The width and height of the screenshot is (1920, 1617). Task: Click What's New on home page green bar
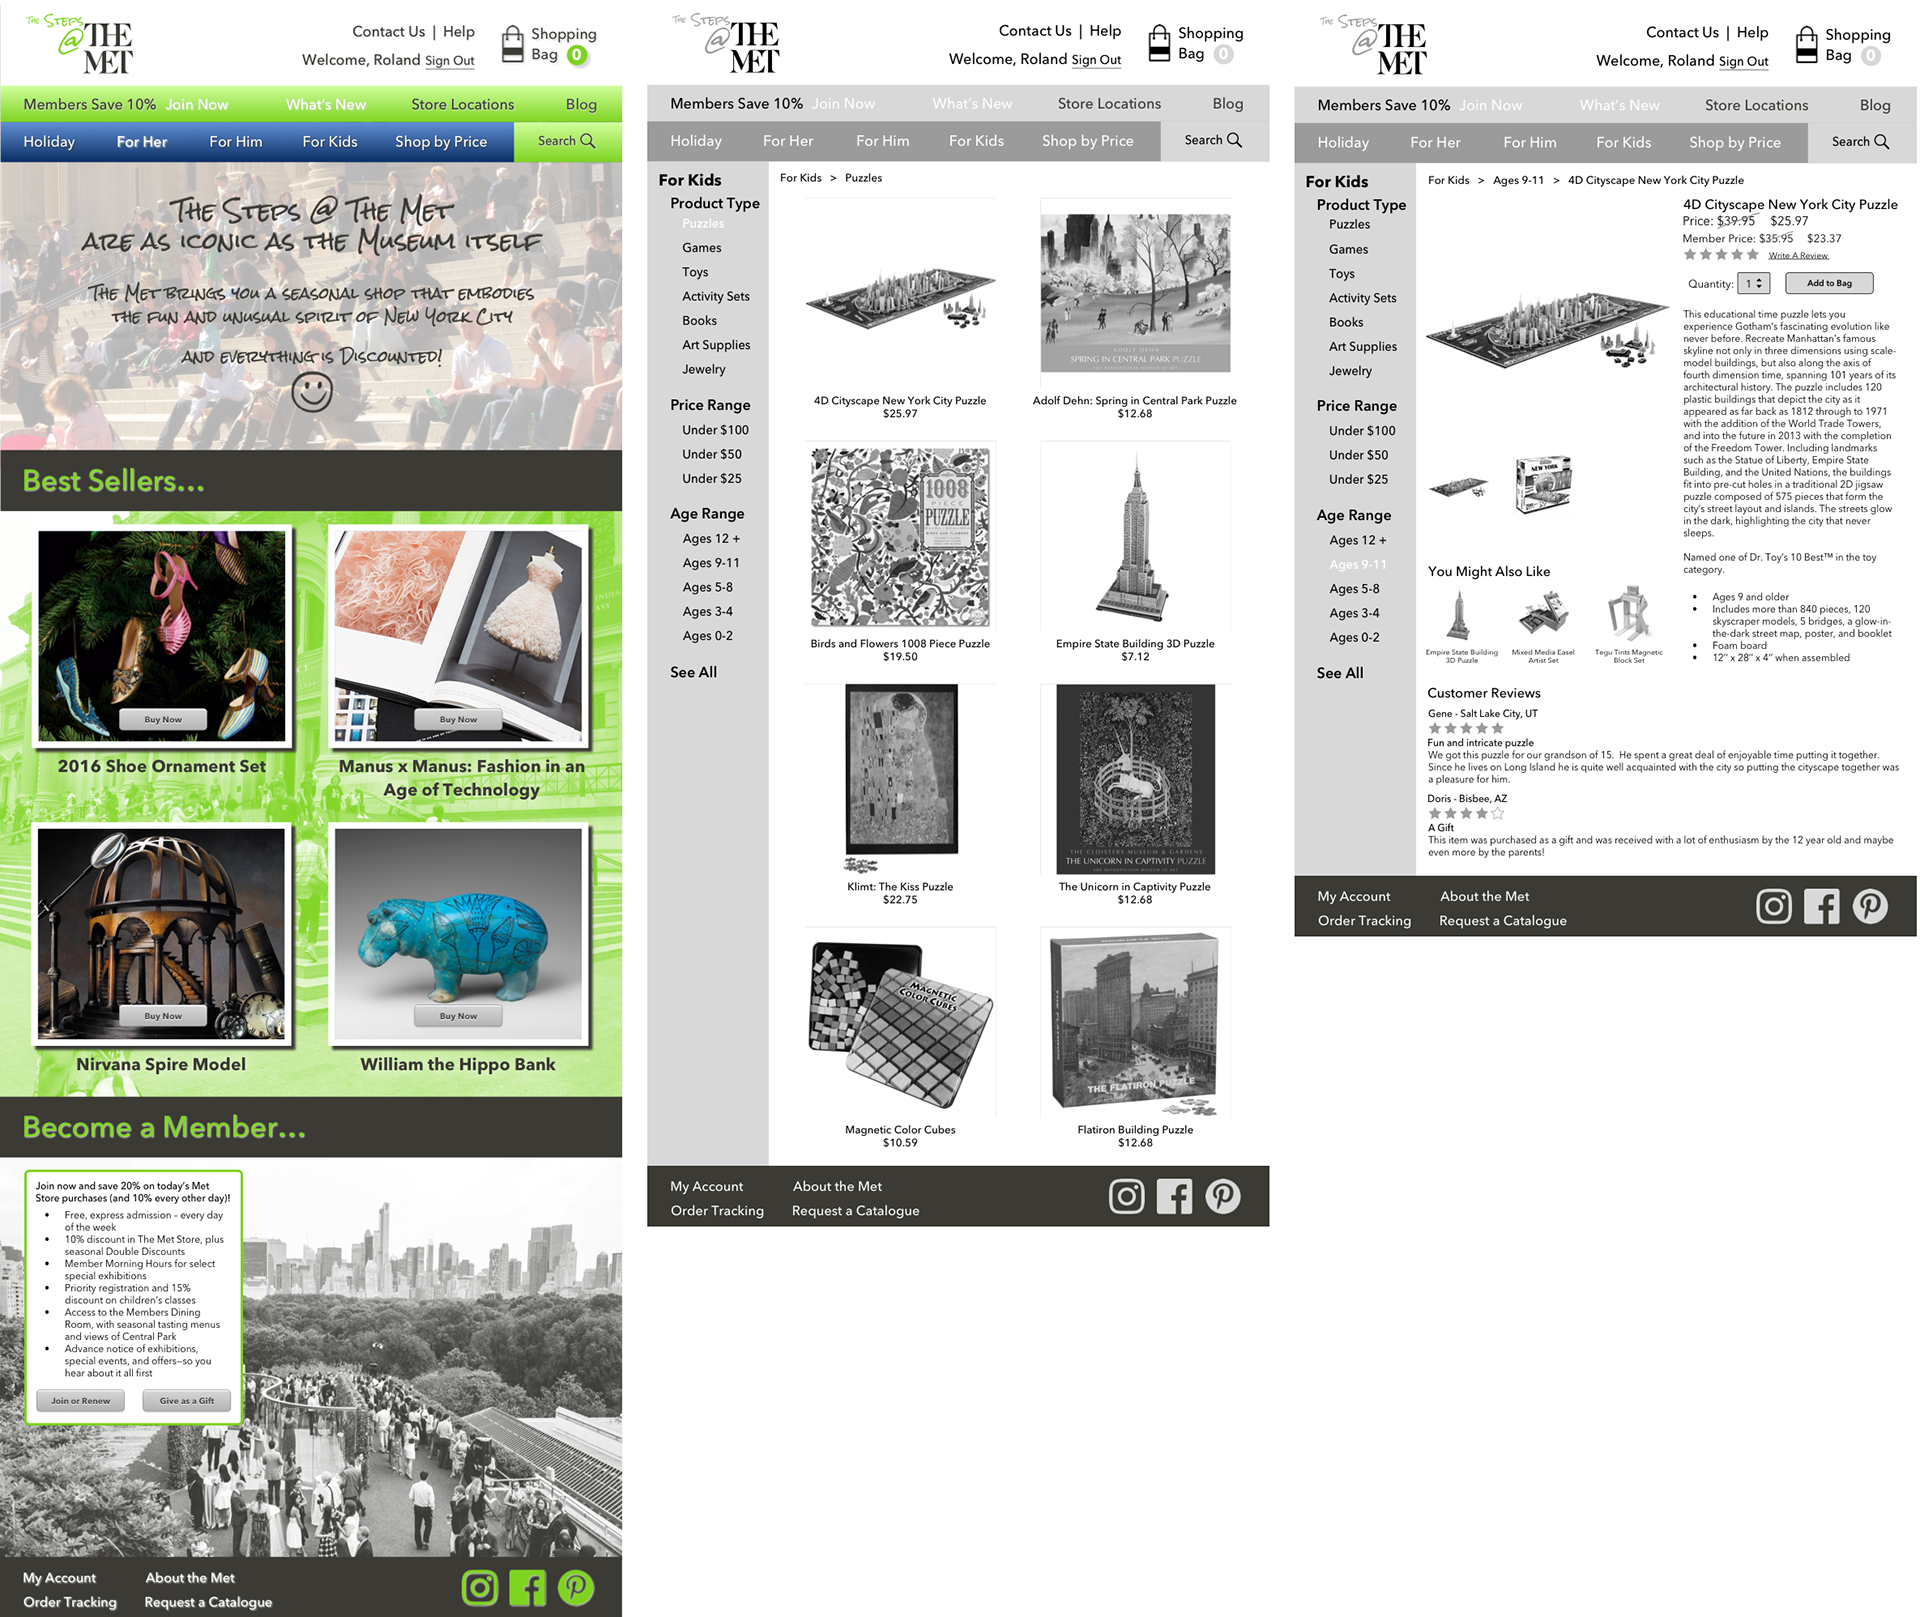tap(326, 104)
